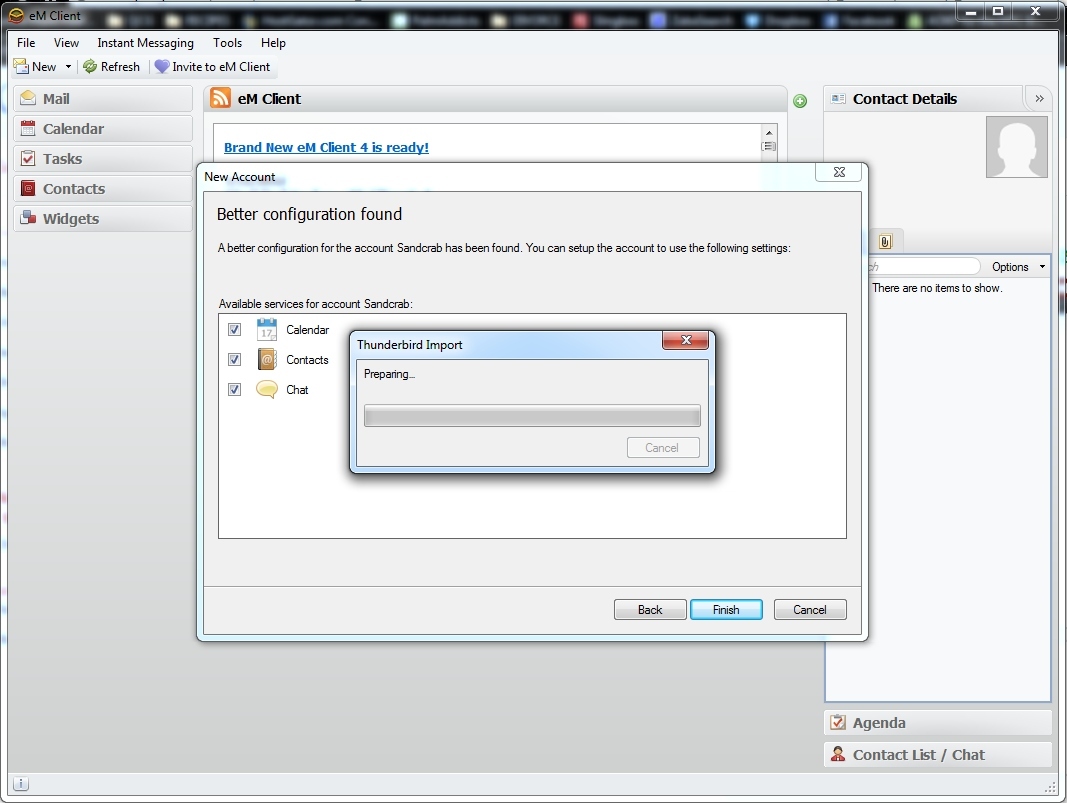The image size is (1067, 803).
Task: Uncheck the Calendar service checkbox
Action: 234,330
